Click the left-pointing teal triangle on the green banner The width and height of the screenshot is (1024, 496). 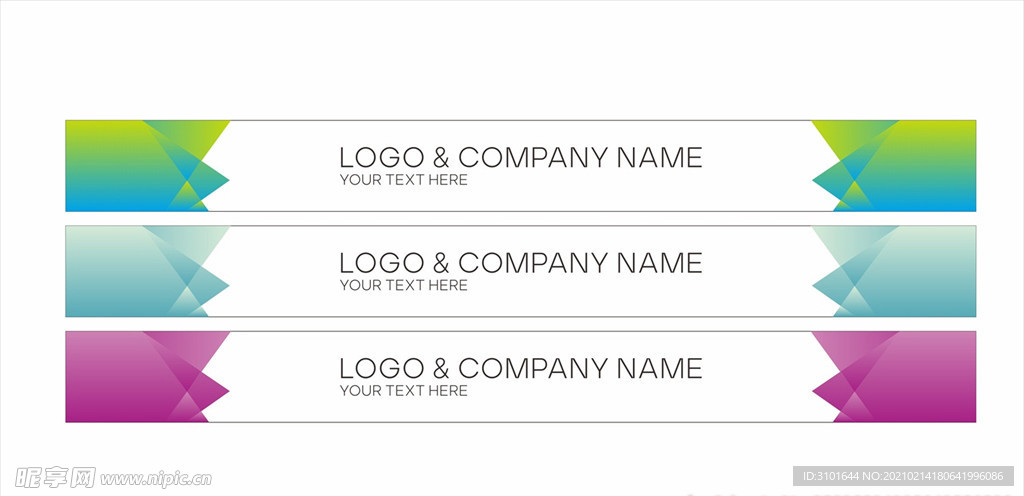pyautogui.click(x=830, y=180)
